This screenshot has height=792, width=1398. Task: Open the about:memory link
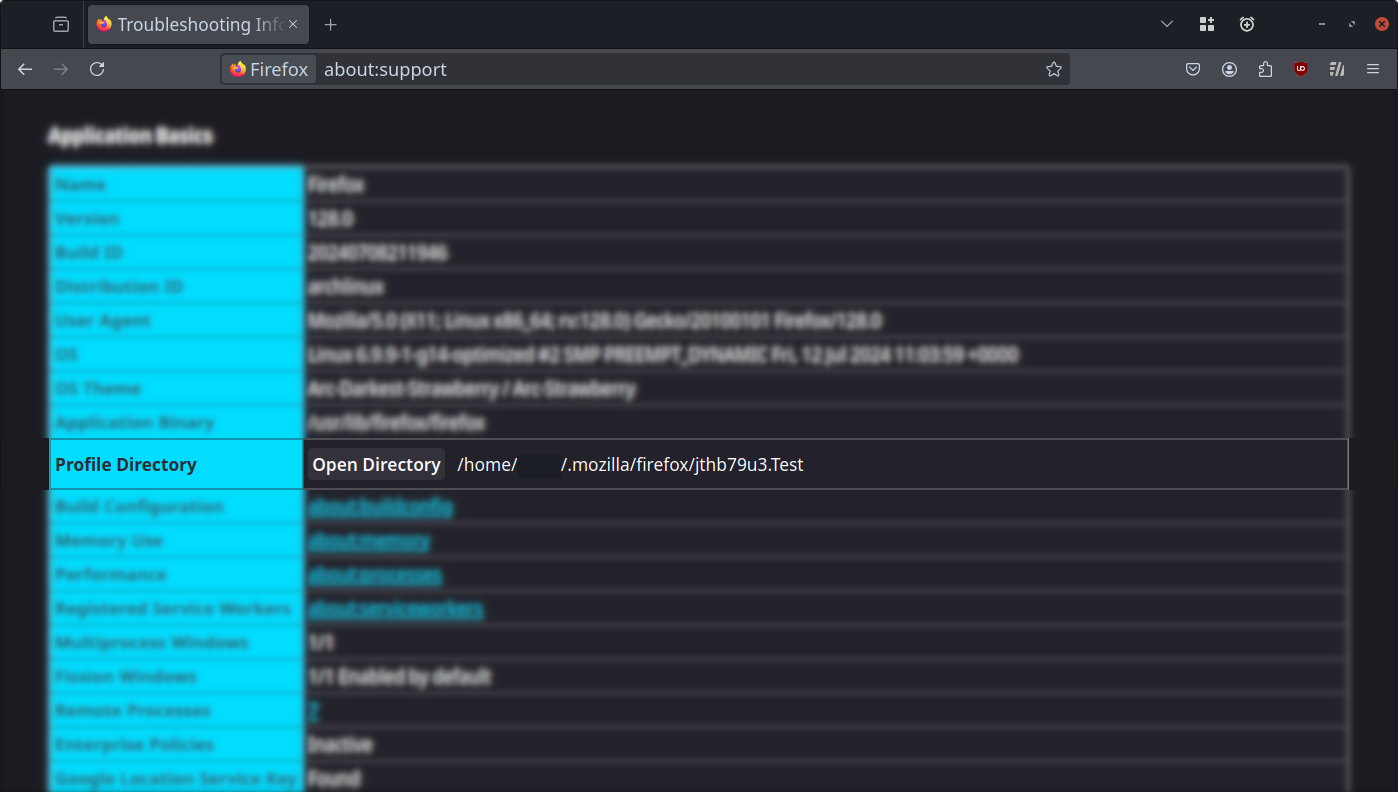pyautogui.click(x=369, y=541)
